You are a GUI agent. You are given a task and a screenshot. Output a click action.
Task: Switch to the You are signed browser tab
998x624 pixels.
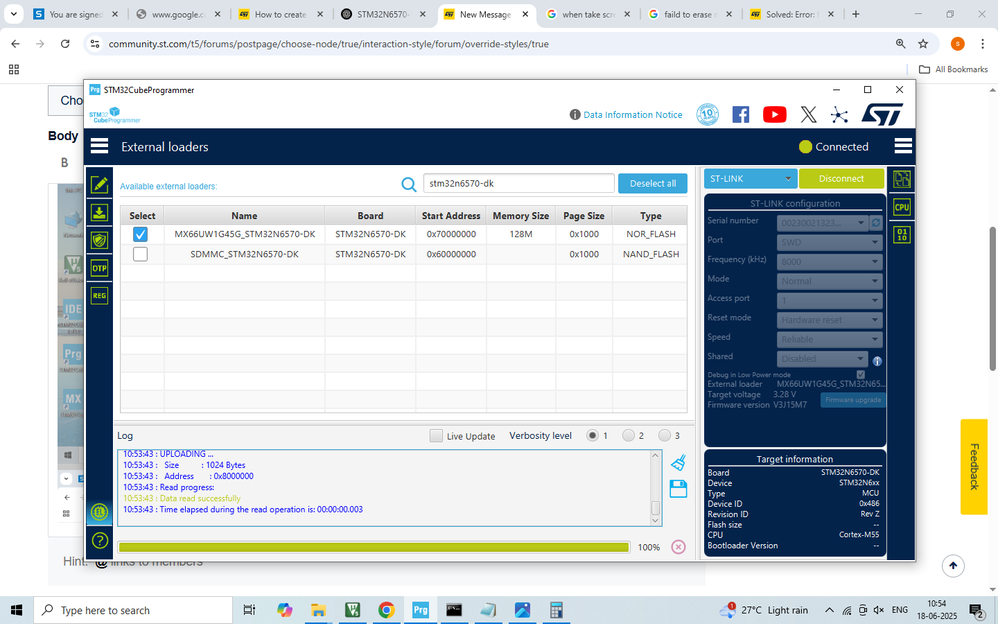click(x=75, y=14)
